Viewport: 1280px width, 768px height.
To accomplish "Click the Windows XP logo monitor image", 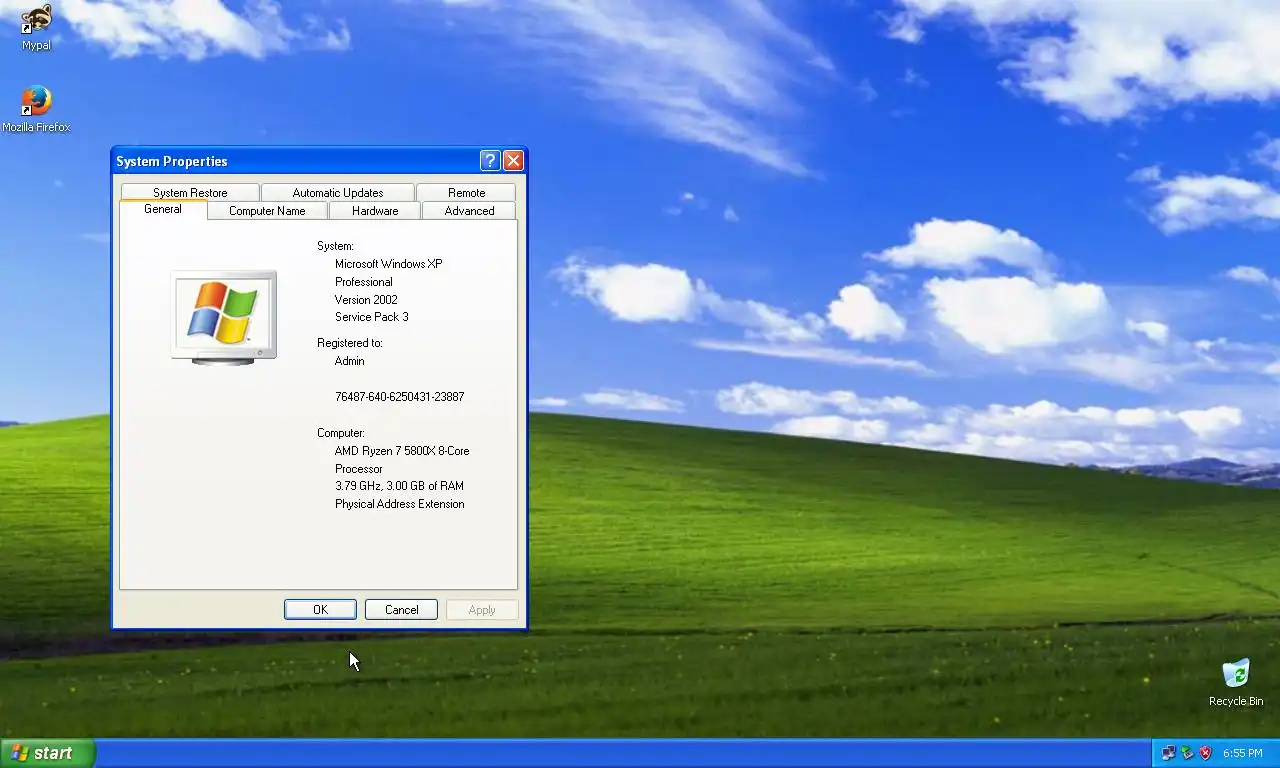I will tap(223, 317).
